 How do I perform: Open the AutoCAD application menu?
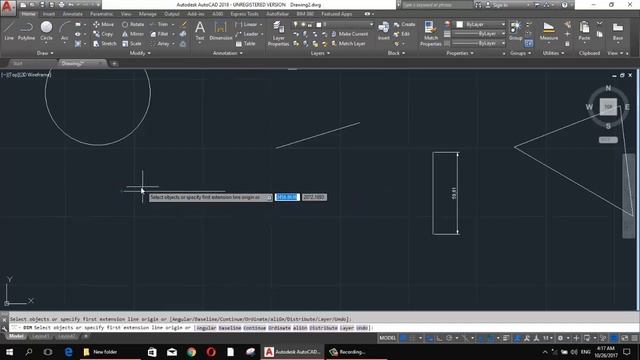(8, 8)
